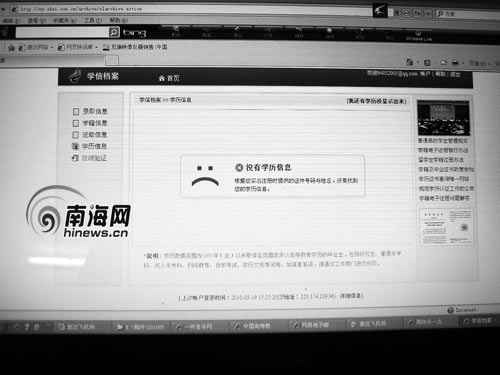Open the 学历认证工作的公告 news link
This screenshot has width=500, height=375.
[x=446, y=189]
